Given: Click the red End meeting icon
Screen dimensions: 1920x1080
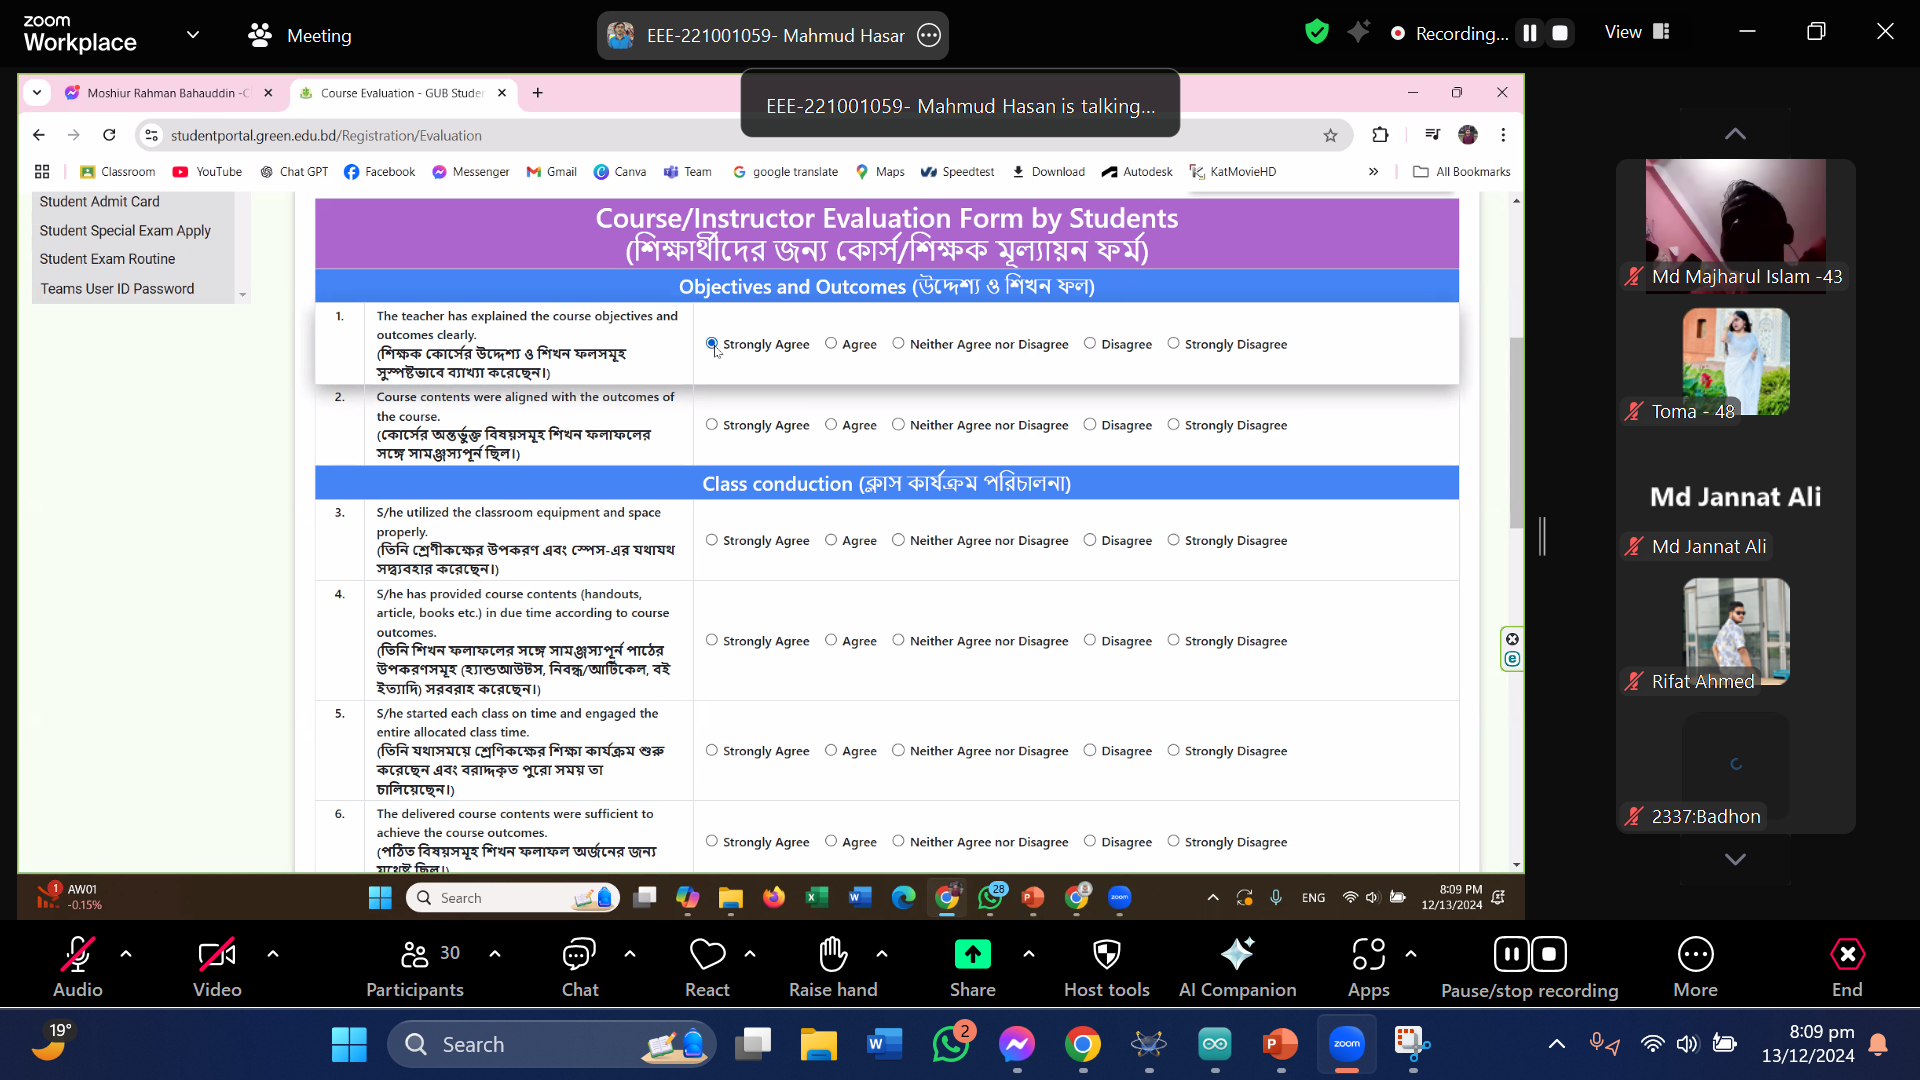Looking at the screenshot, I should [1846, 955].
